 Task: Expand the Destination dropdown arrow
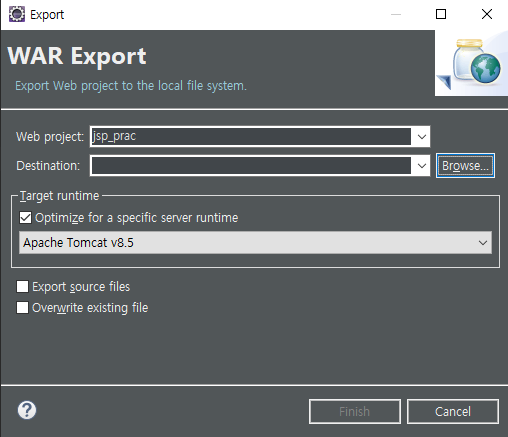point(422,166)
